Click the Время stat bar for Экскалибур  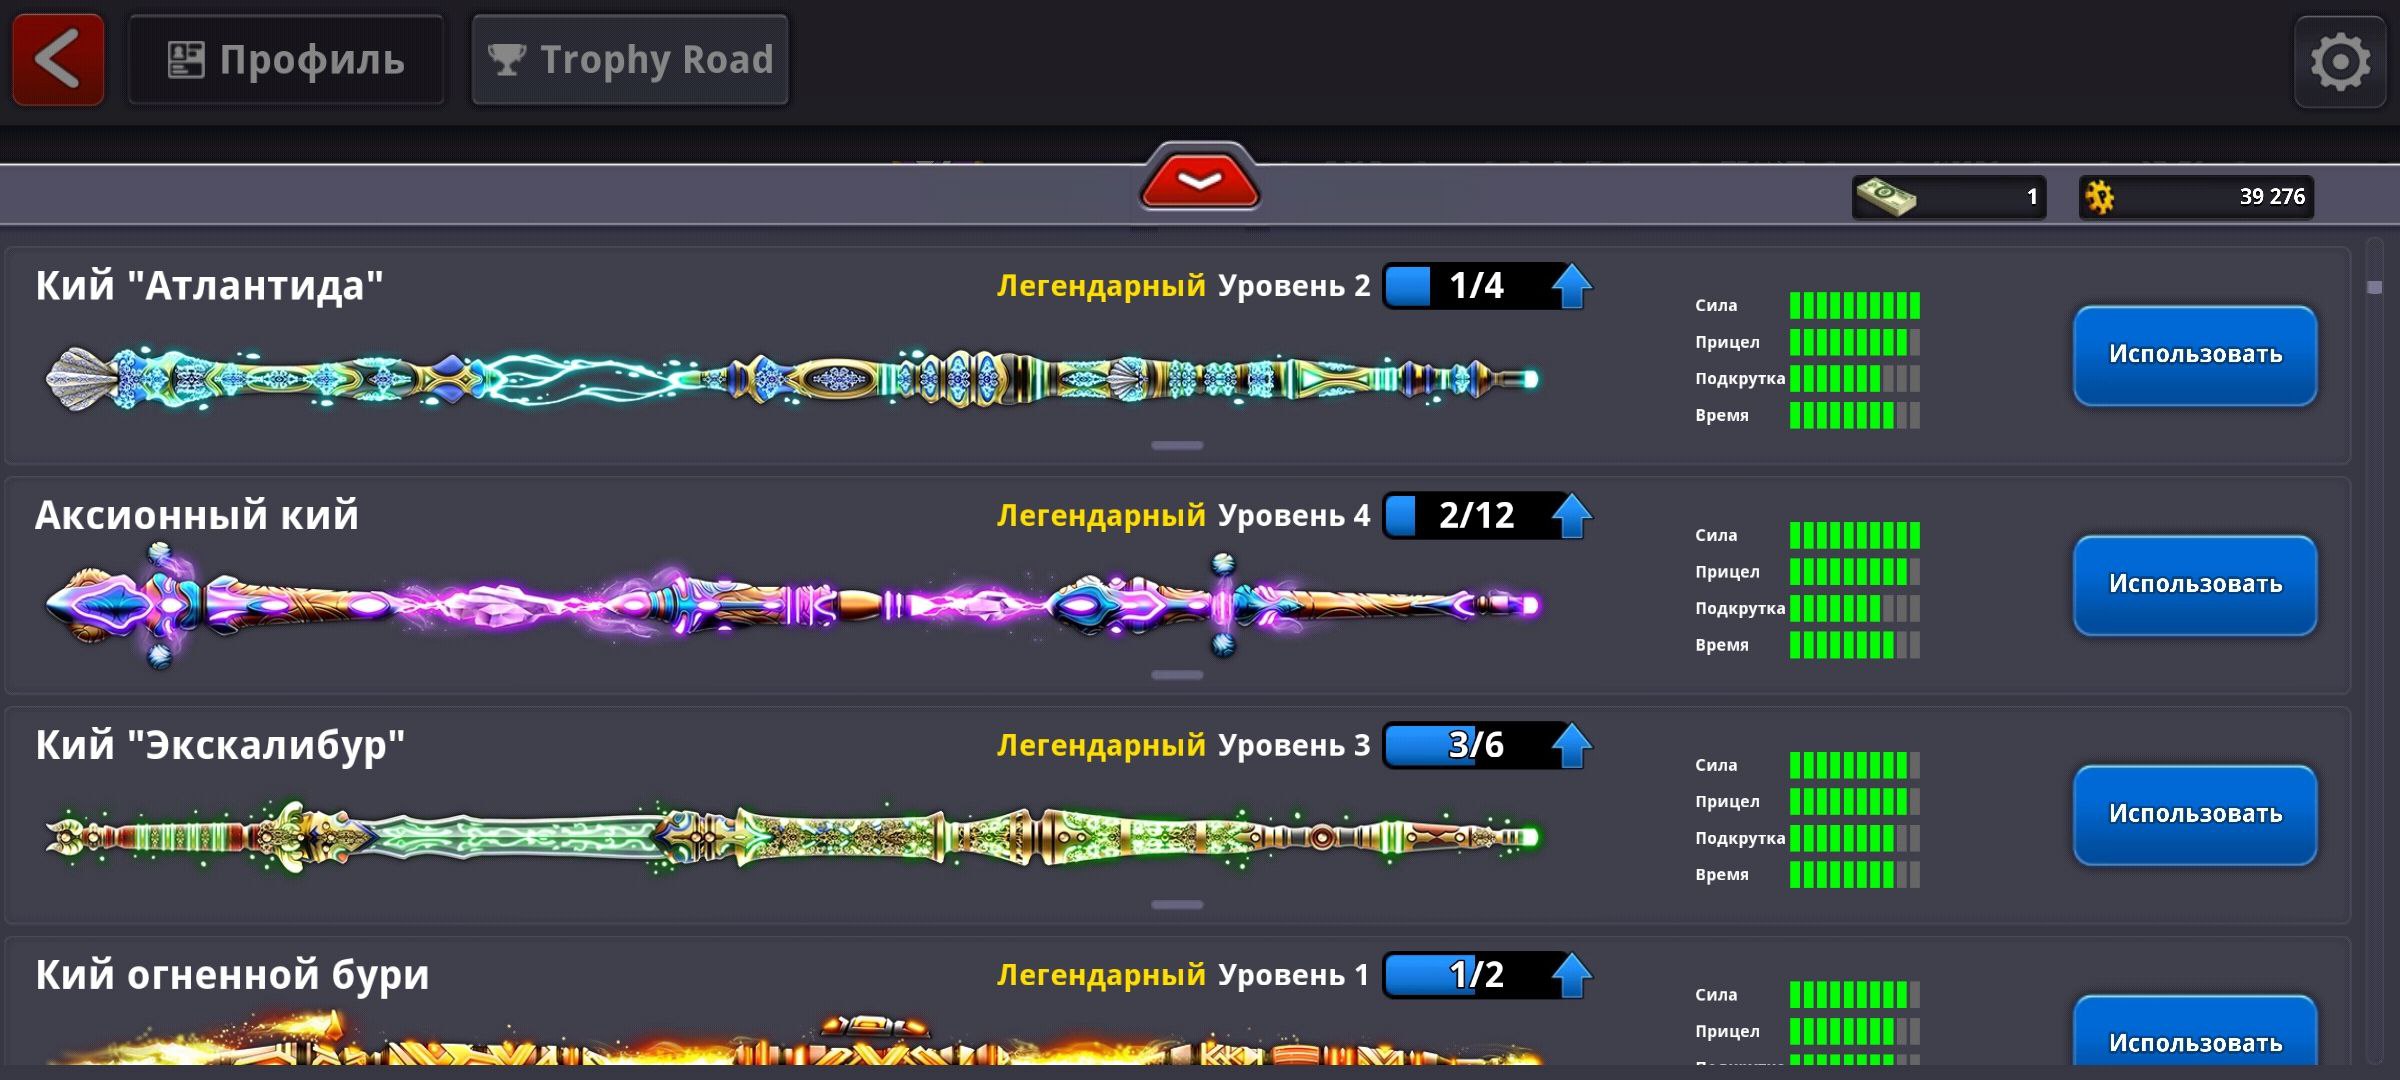1854,875
